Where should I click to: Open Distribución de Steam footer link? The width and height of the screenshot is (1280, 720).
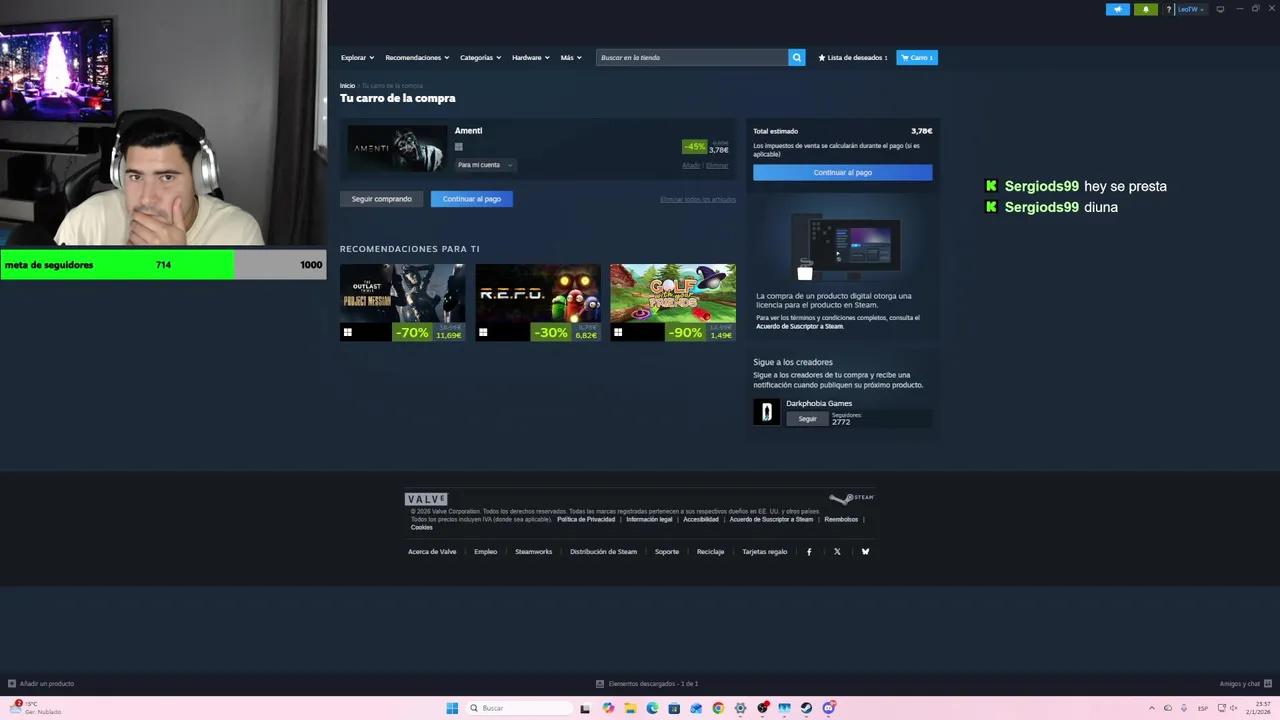pos(603,552)
